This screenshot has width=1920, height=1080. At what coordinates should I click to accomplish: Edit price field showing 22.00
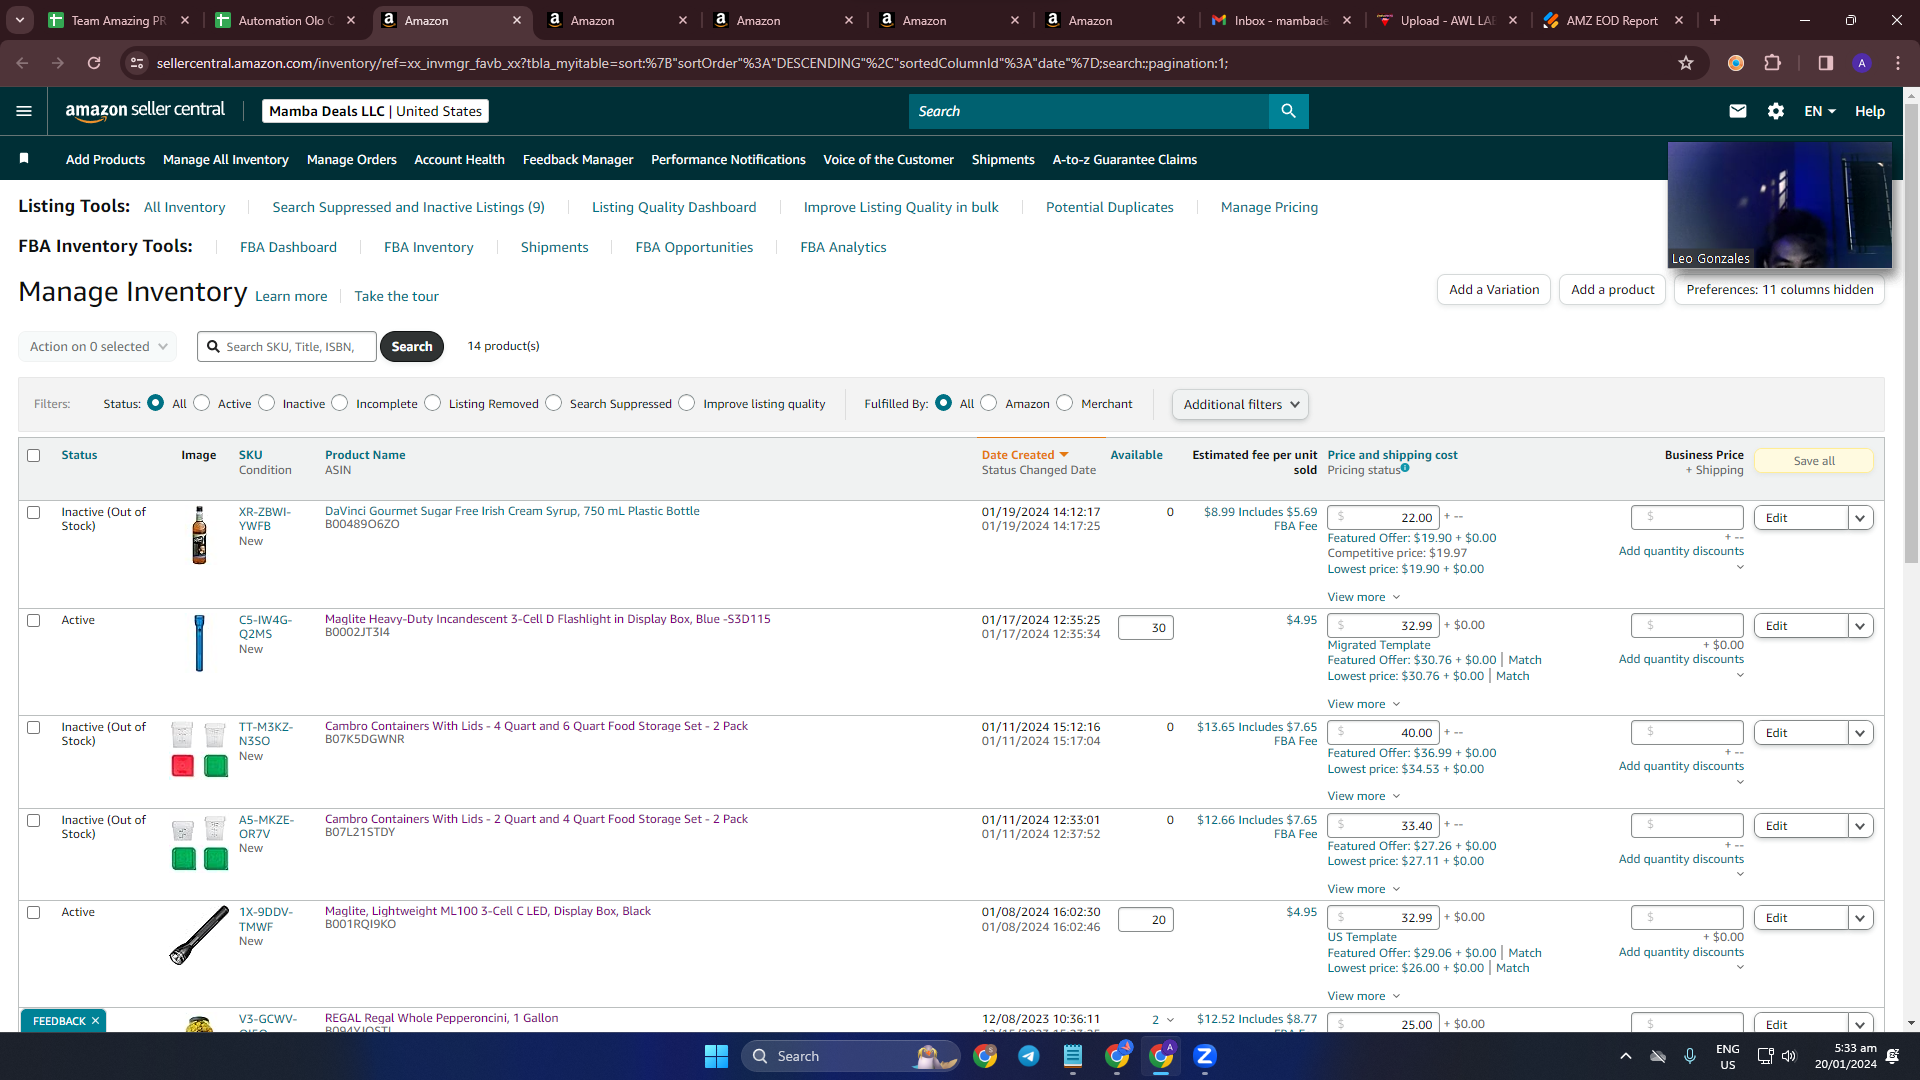click(1383, 518)
